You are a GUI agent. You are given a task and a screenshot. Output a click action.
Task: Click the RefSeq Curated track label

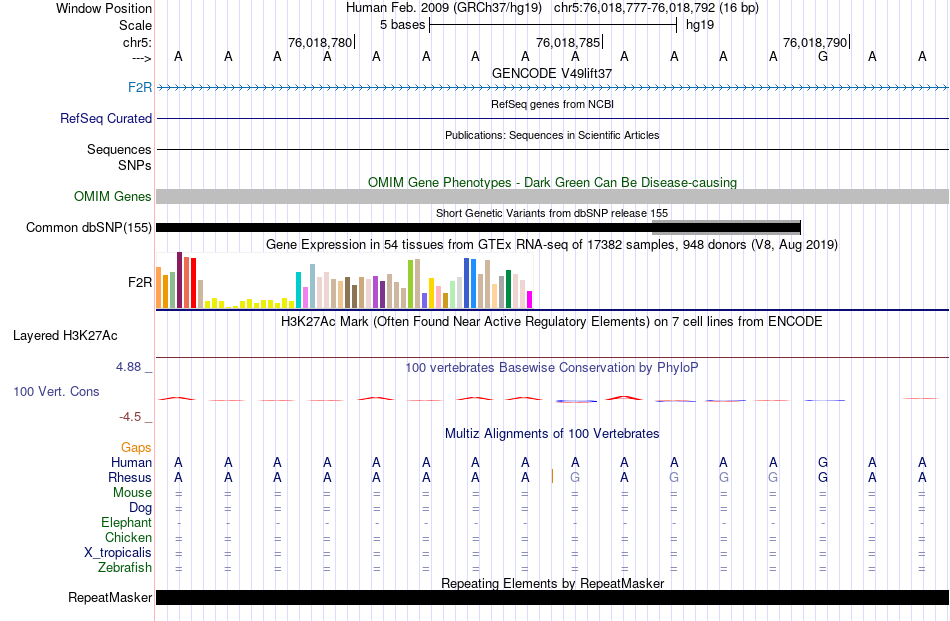click(x=106, y=118)
